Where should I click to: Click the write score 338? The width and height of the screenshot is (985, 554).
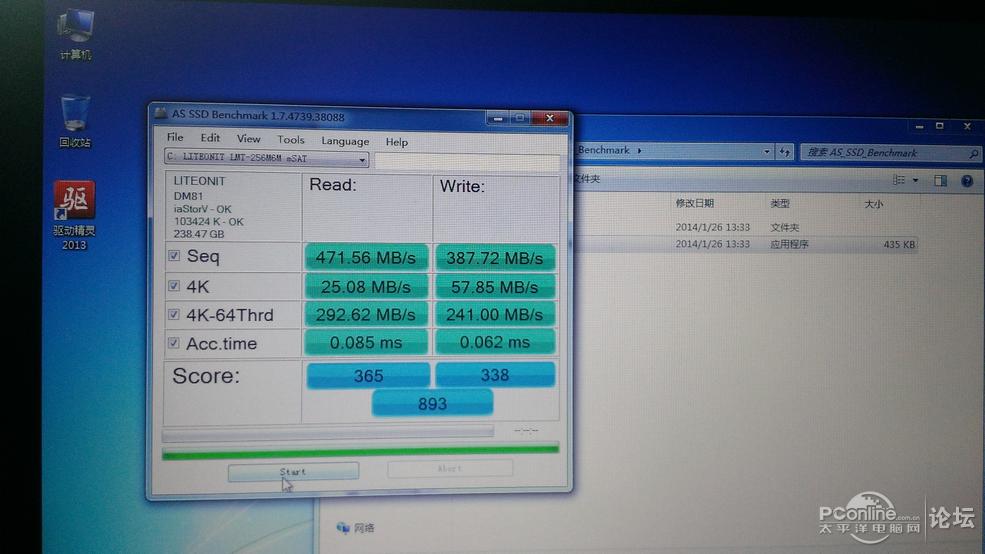[x=495, y=374]
